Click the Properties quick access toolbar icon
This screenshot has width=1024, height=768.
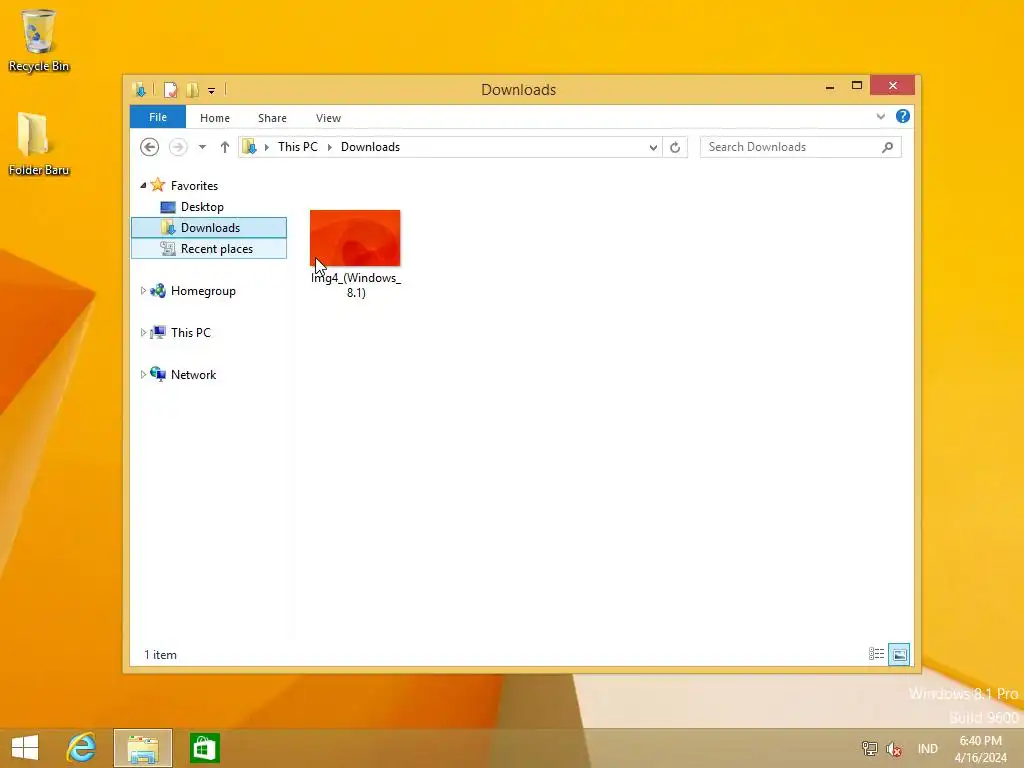tap(170, 89)
